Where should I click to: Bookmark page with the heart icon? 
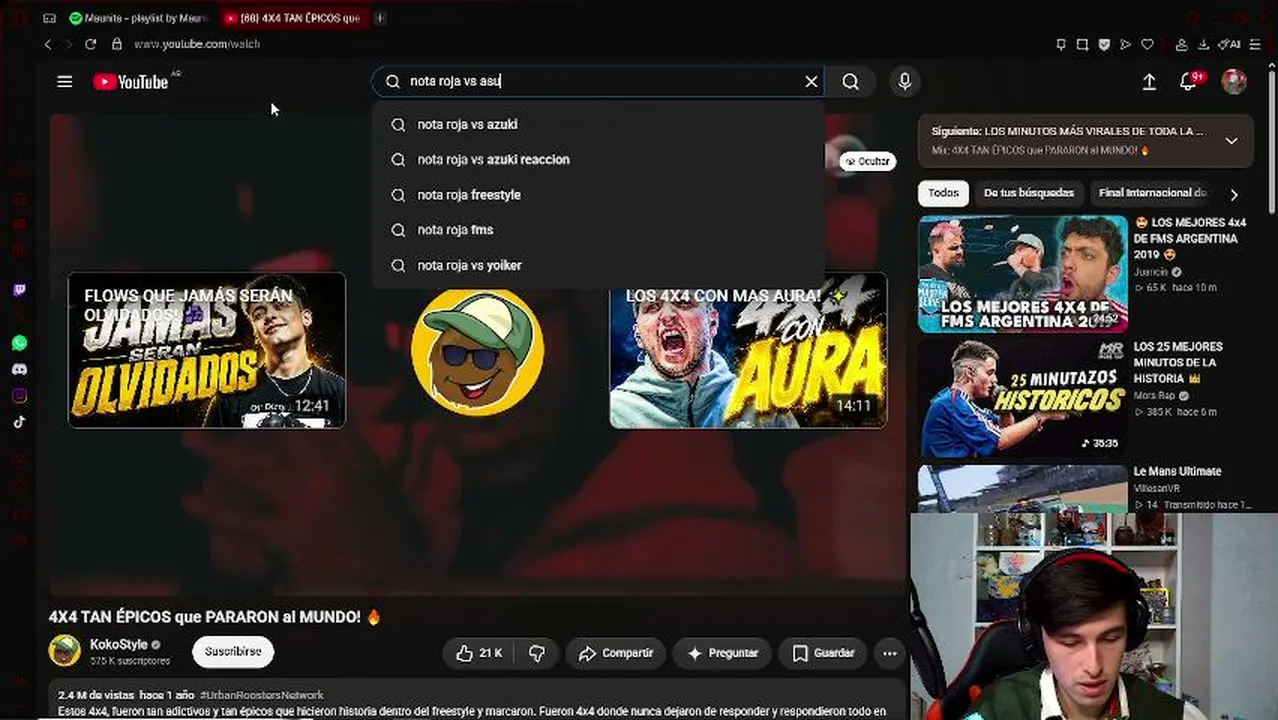(x=1147, y=44)
